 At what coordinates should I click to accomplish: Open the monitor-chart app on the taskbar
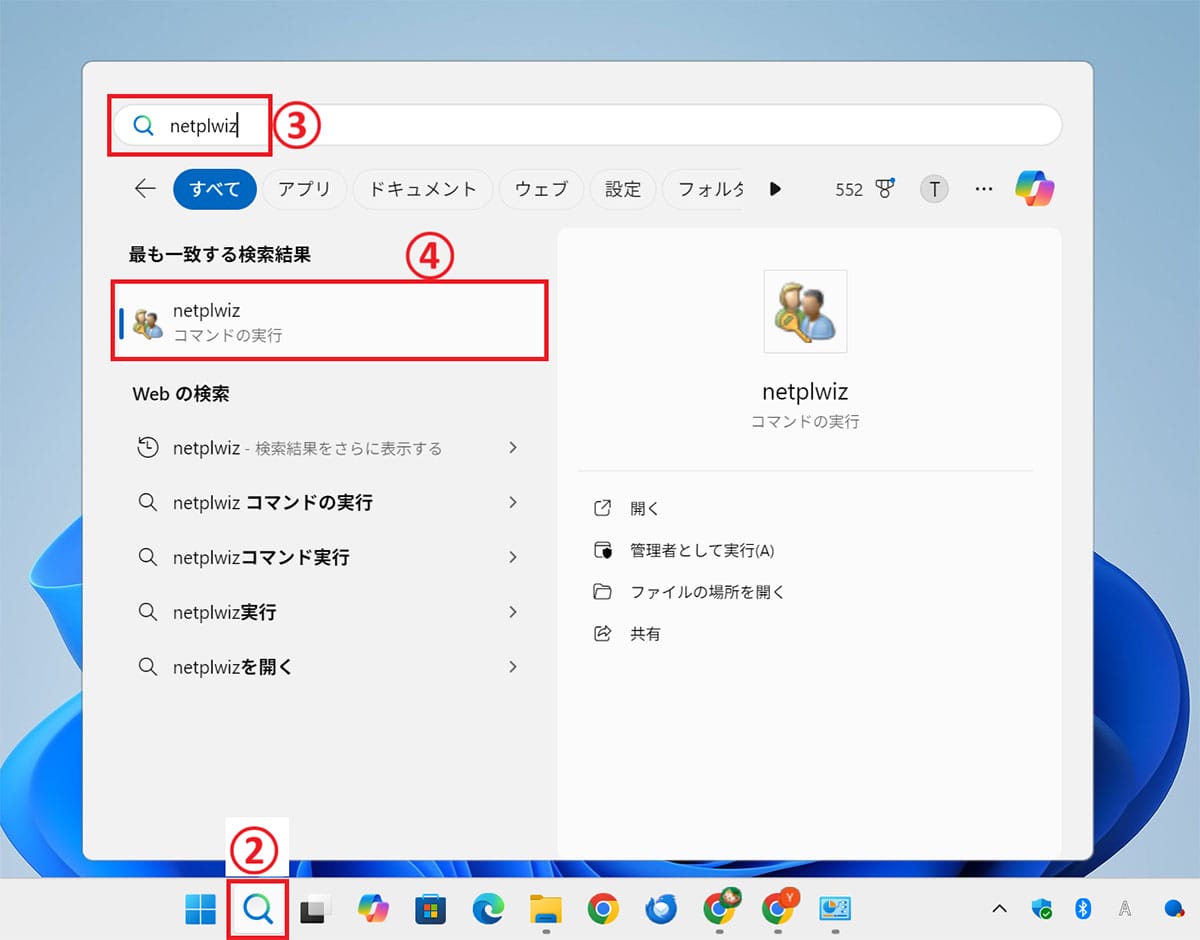click(x=834, y=908)
